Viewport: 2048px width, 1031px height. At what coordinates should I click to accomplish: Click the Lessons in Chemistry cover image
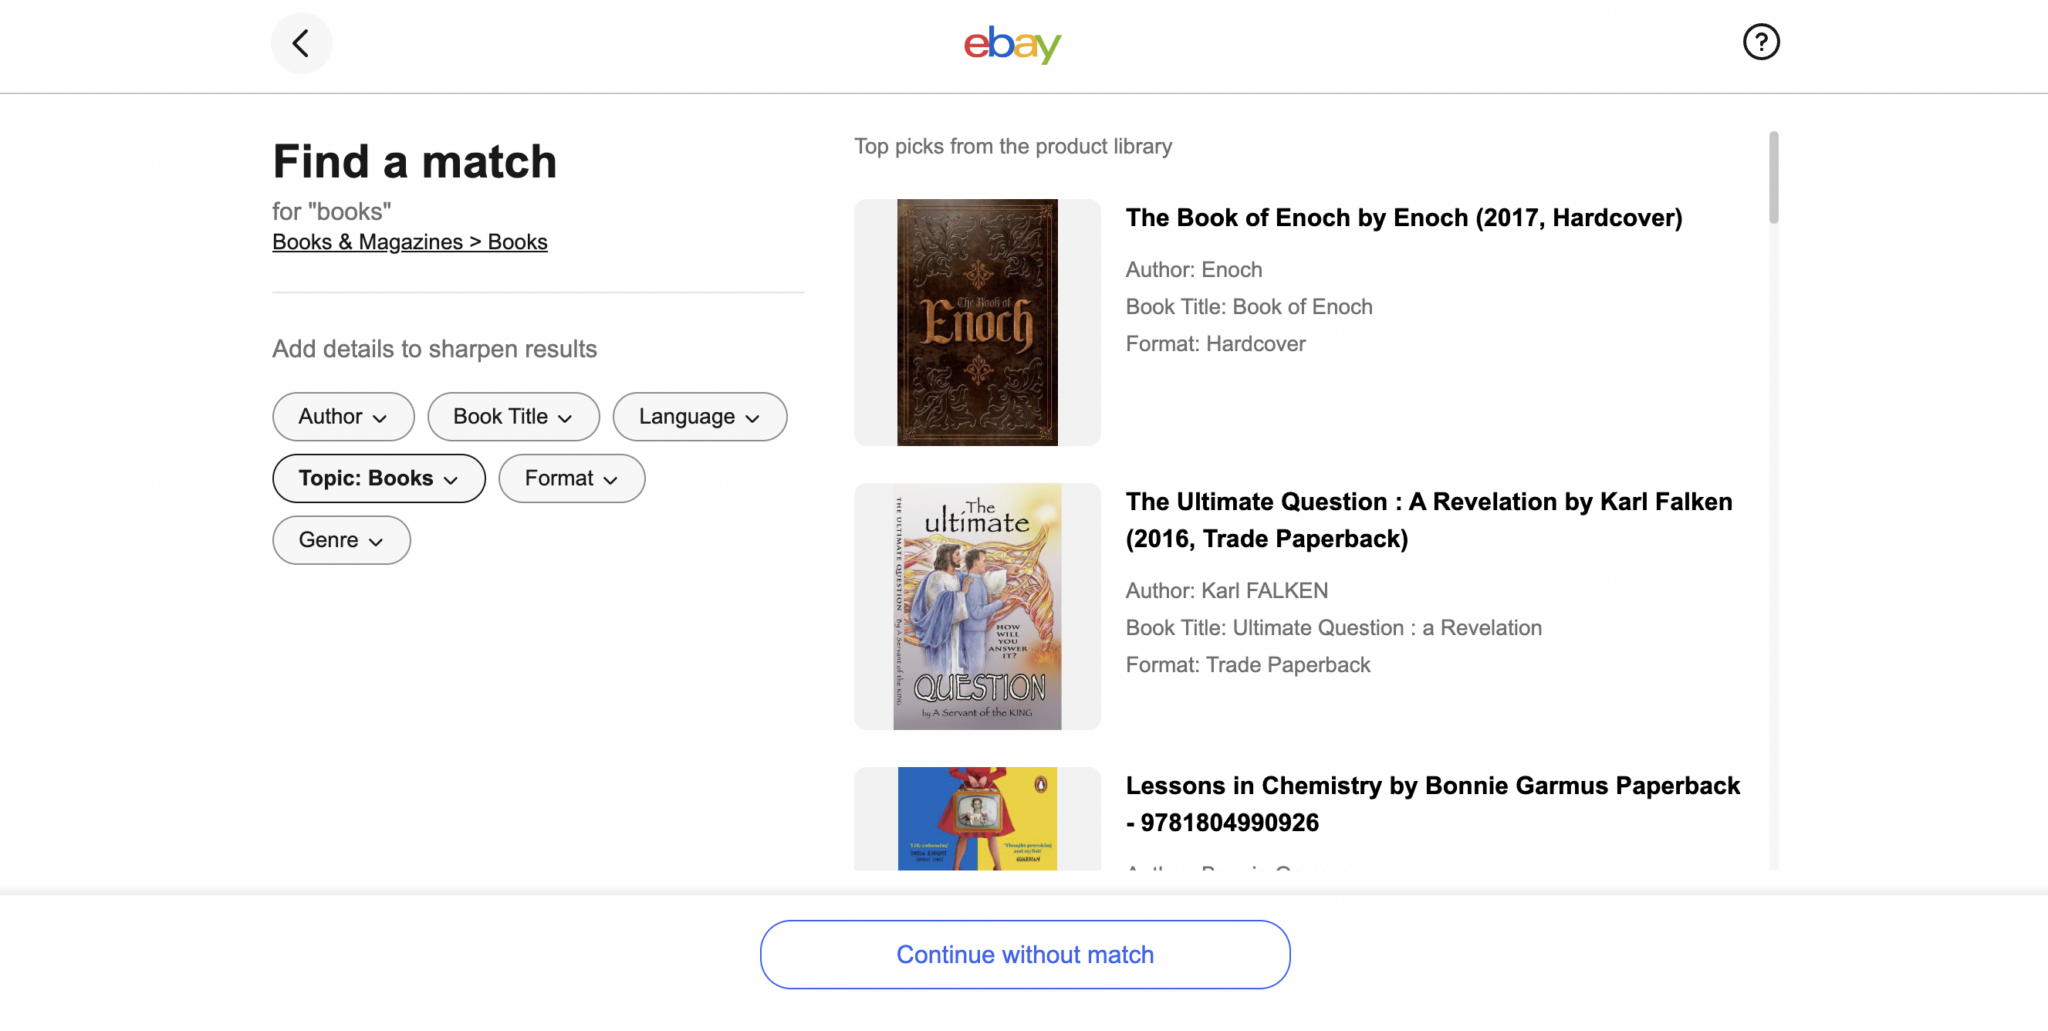[x=976, y=820]
